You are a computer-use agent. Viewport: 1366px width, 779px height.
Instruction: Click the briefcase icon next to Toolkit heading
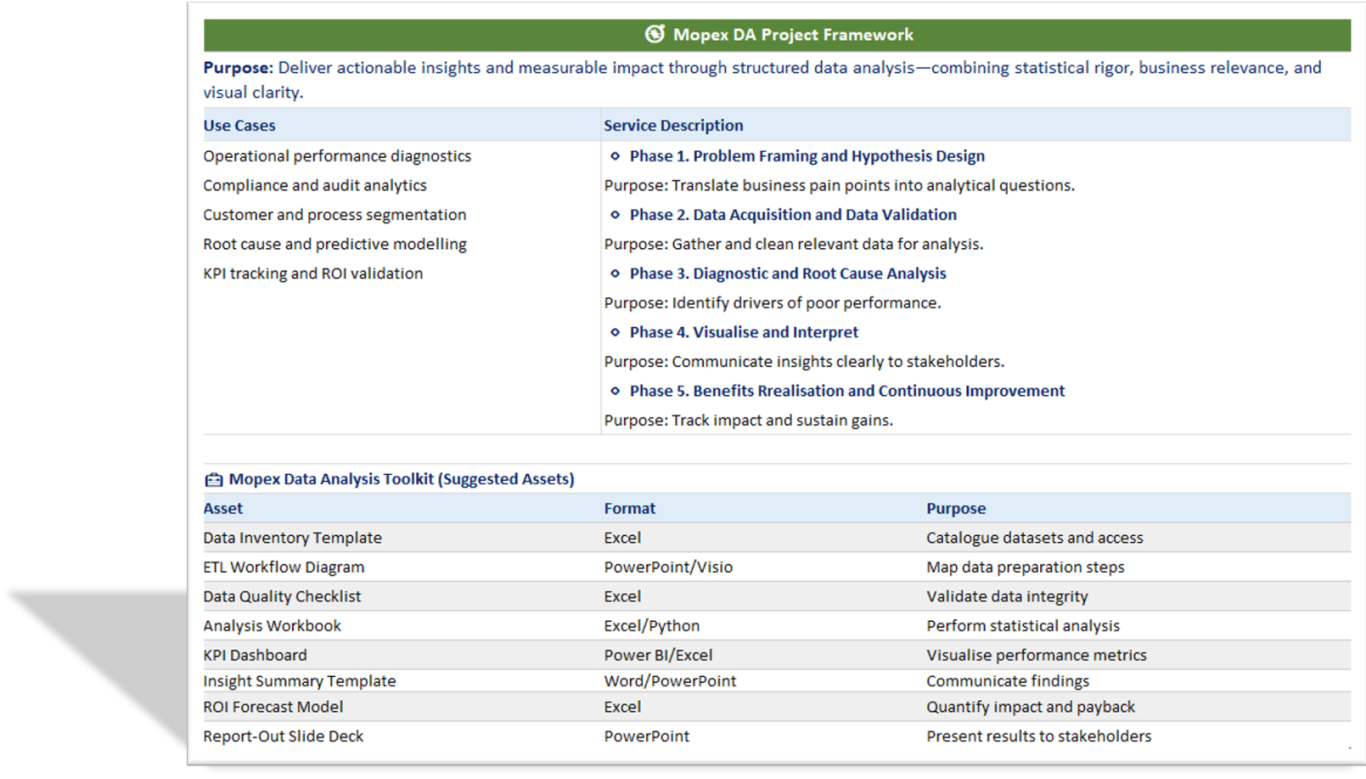coord(213,479)
